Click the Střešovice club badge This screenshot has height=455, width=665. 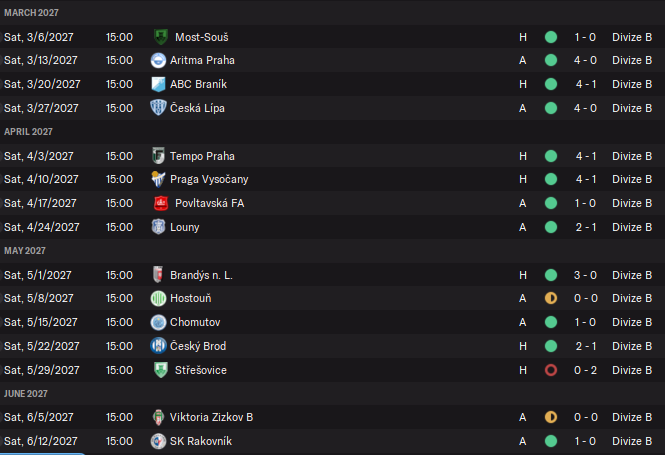pyautogui.click(x=160, y=370)
